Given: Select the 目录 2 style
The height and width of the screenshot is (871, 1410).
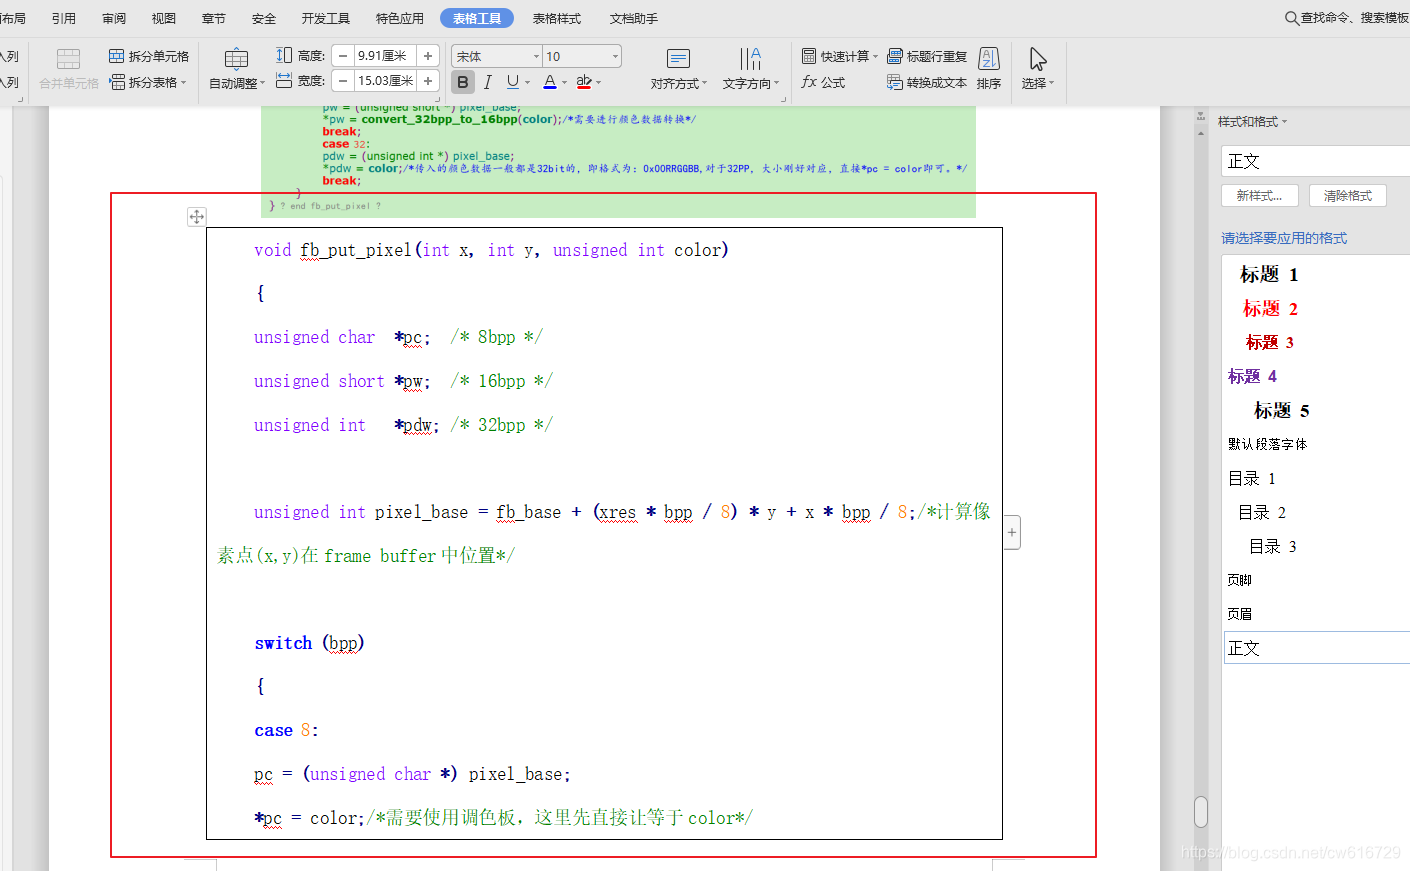Looking at the screenshot, I should [1262, 512].
